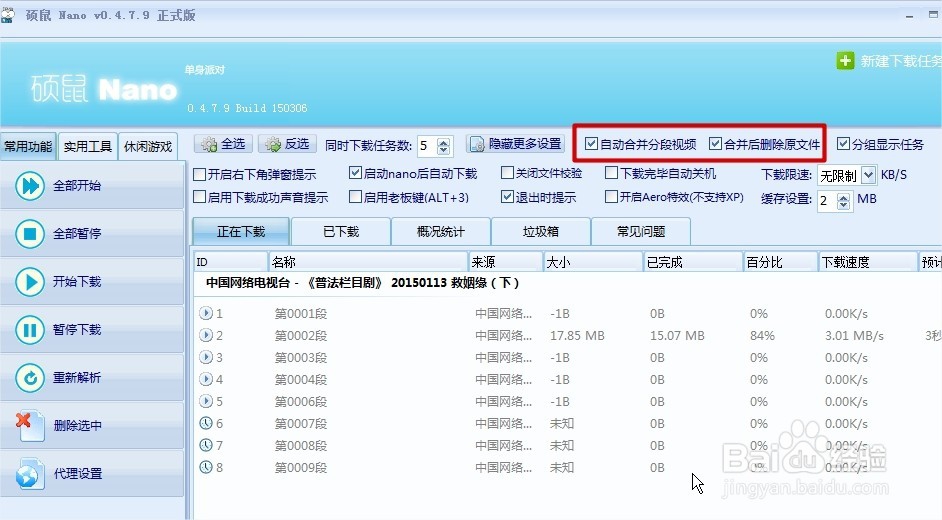Click the 全部暂停 stop-all icon
This screenshot has width=942, height=520.
pyautogui.click(x=30, y=233)
